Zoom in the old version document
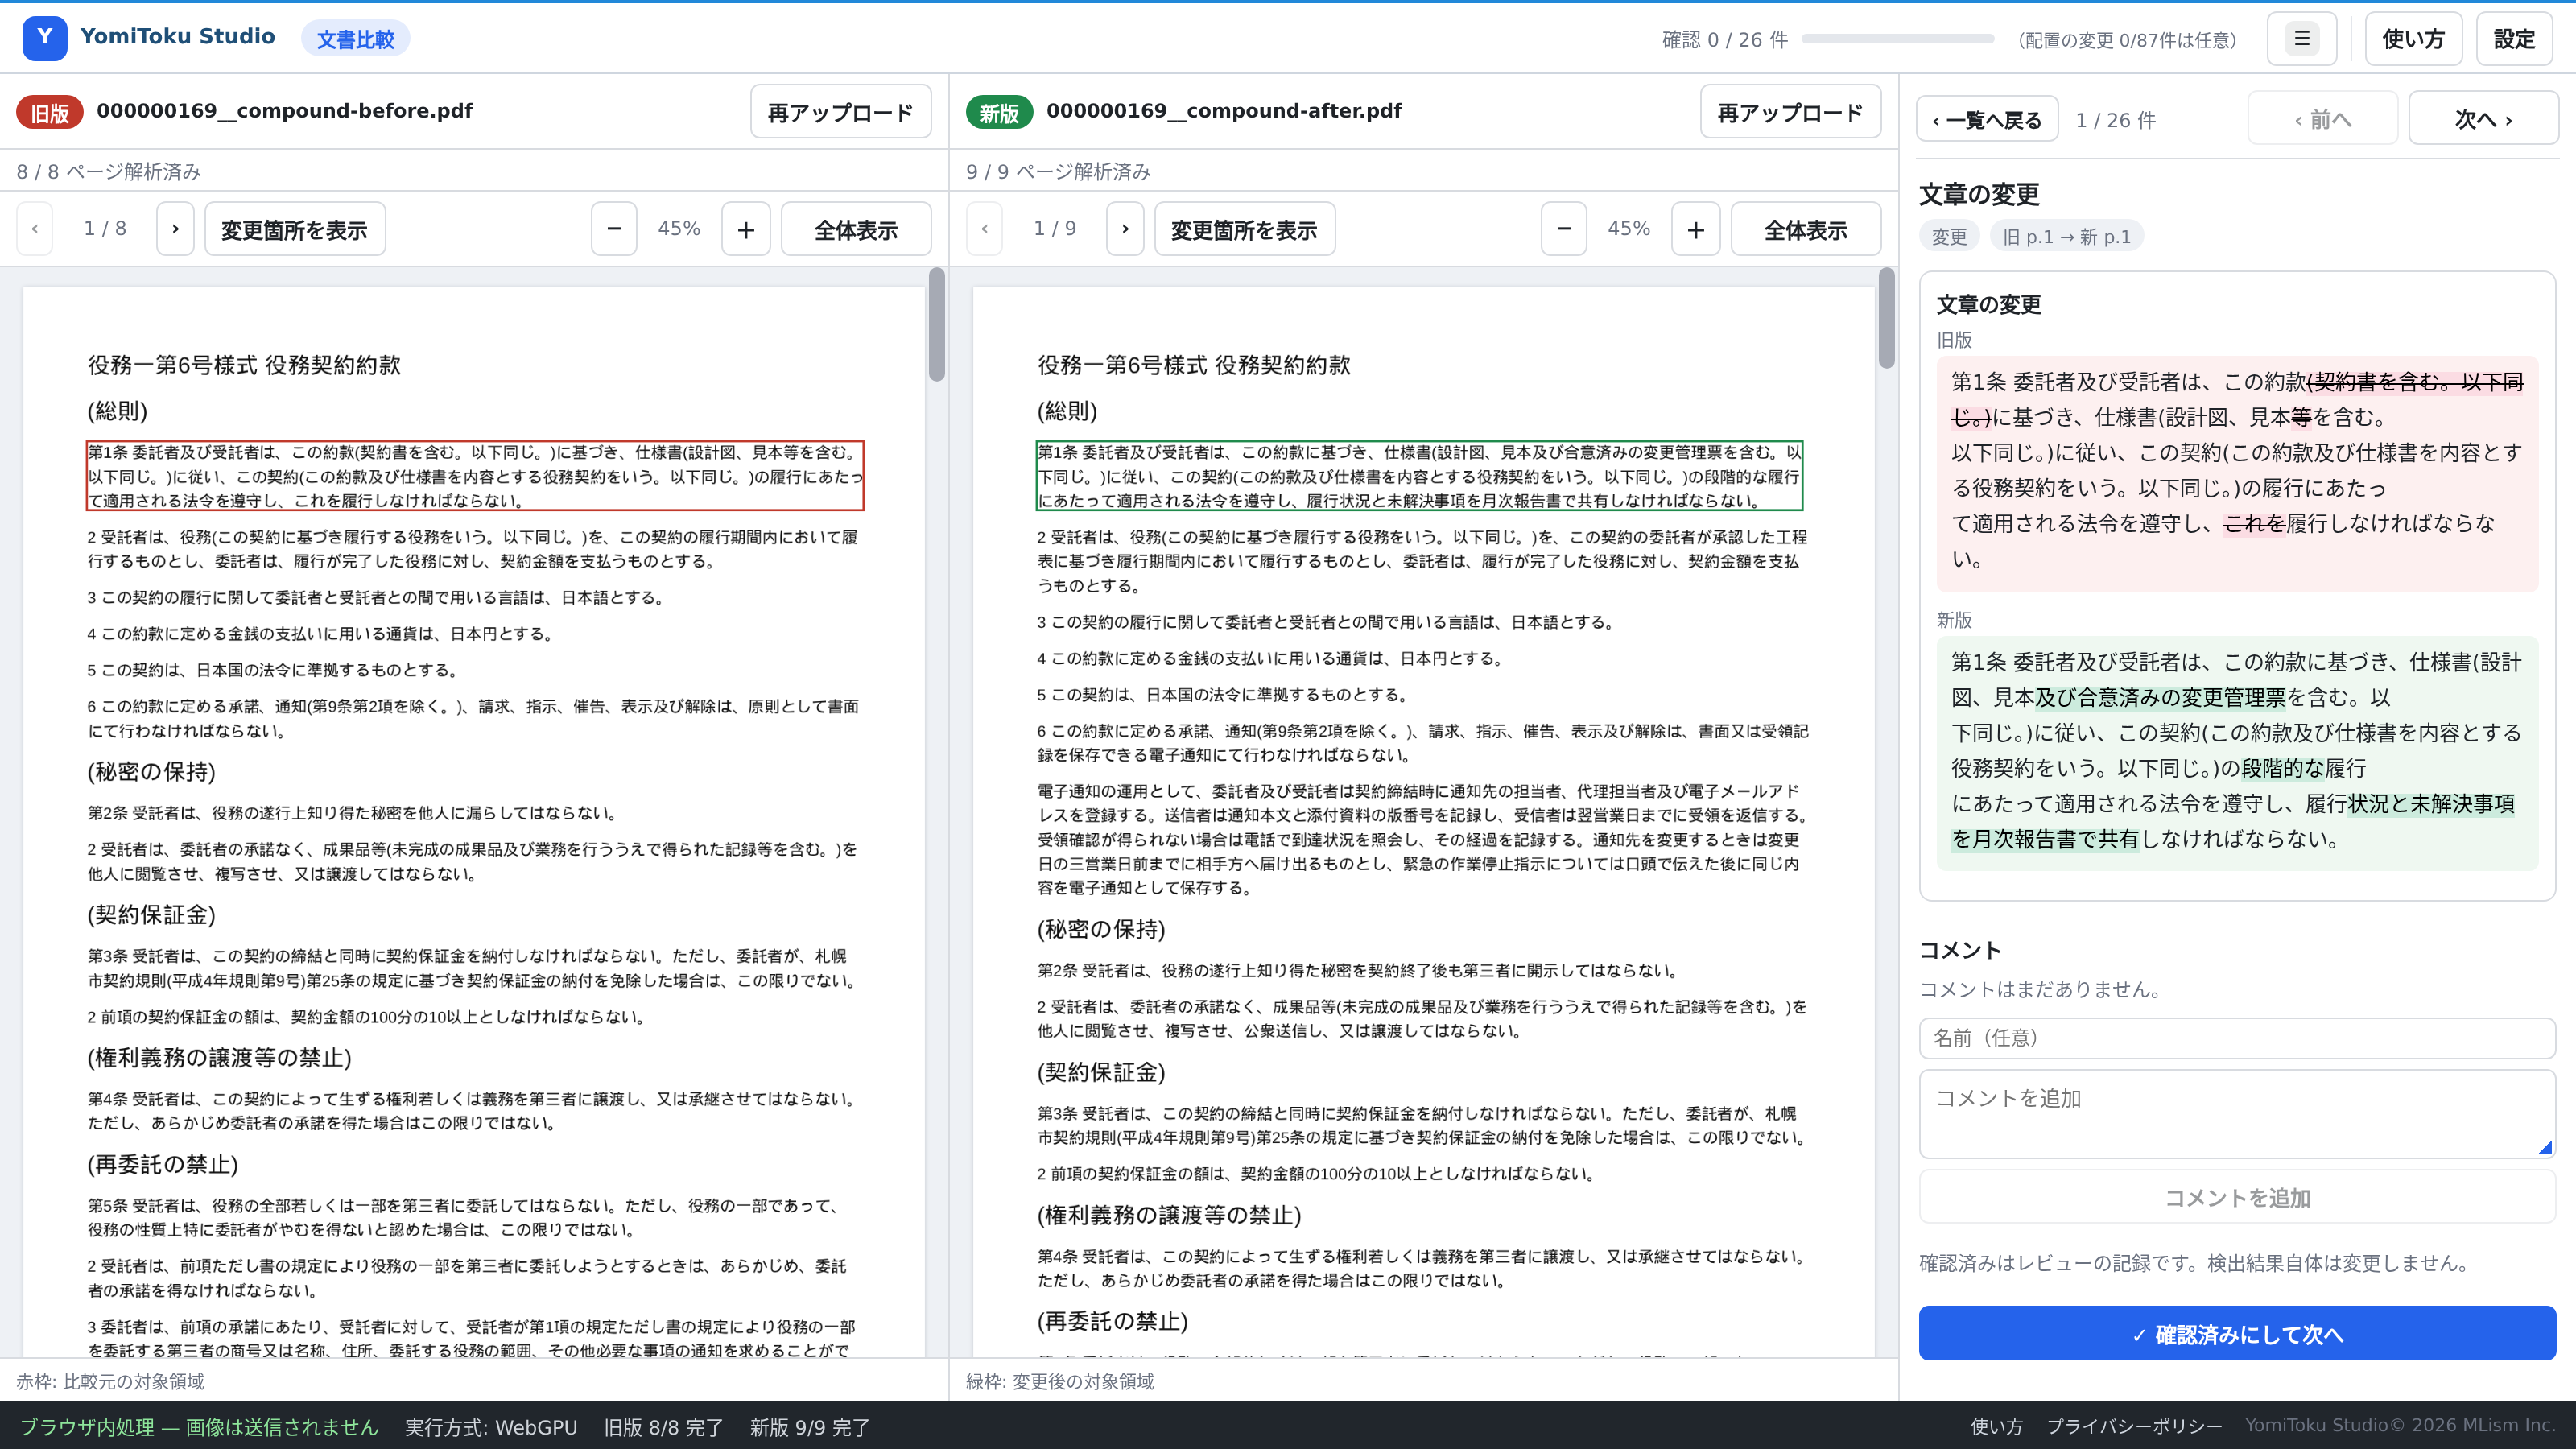 tap(746, 229)
